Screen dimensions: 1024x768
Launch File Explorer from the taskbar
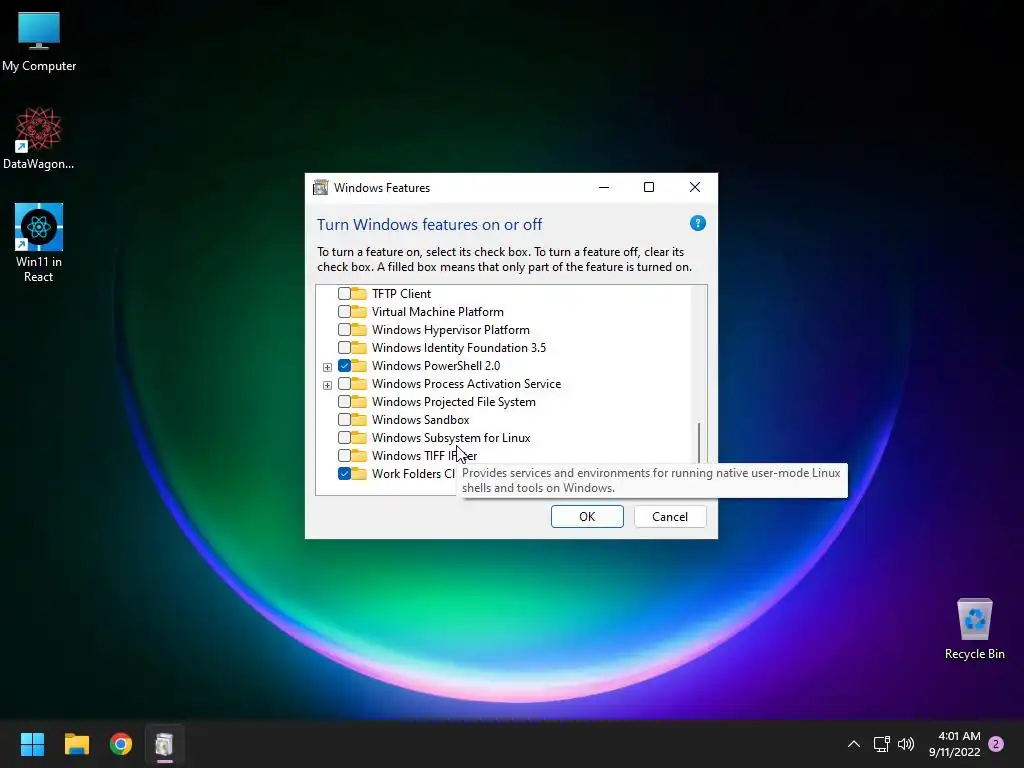click(x=76, y=744)
